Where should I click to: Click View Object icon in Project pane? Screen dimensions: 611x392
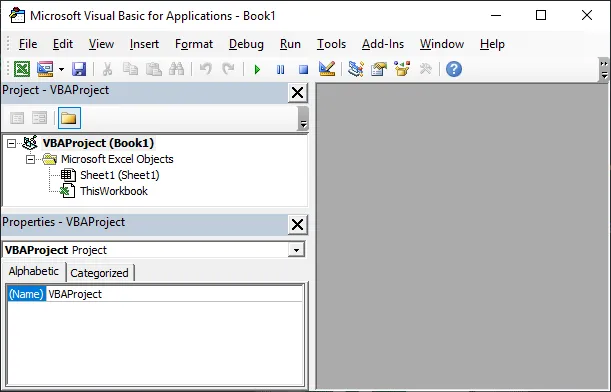(x=39, y=118)
